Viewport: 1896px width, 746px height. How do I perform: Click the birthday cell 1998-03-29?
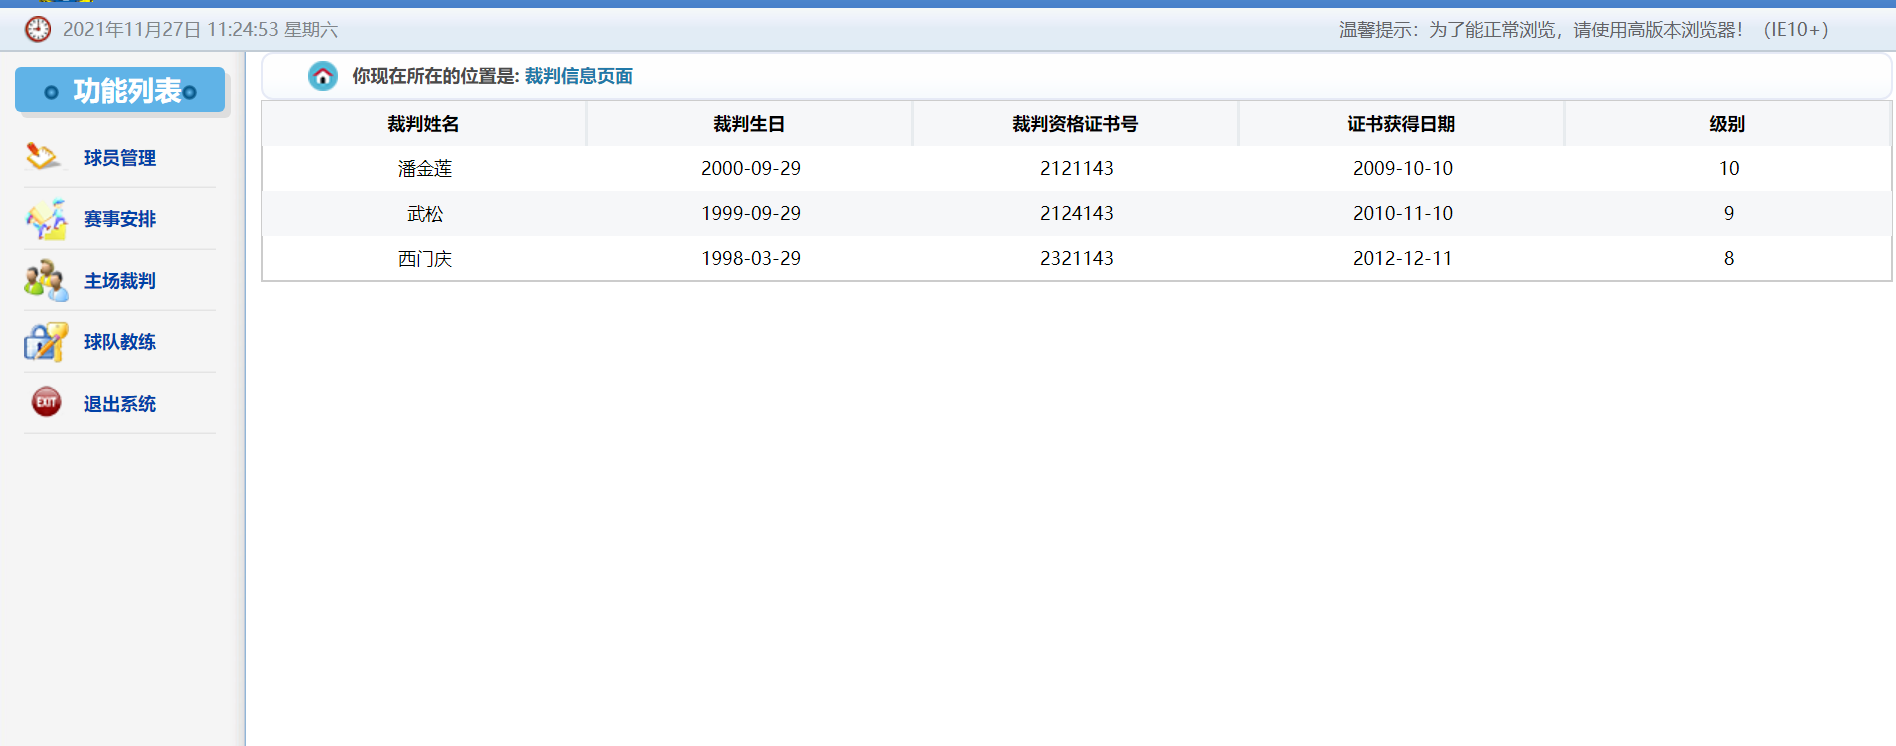[751, 258]
